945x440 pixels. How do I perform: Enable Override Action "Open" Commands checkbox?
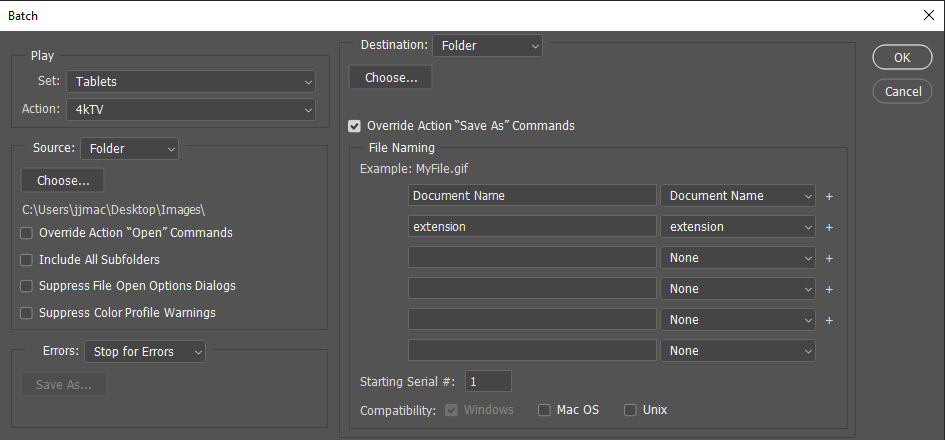point(26,233)
